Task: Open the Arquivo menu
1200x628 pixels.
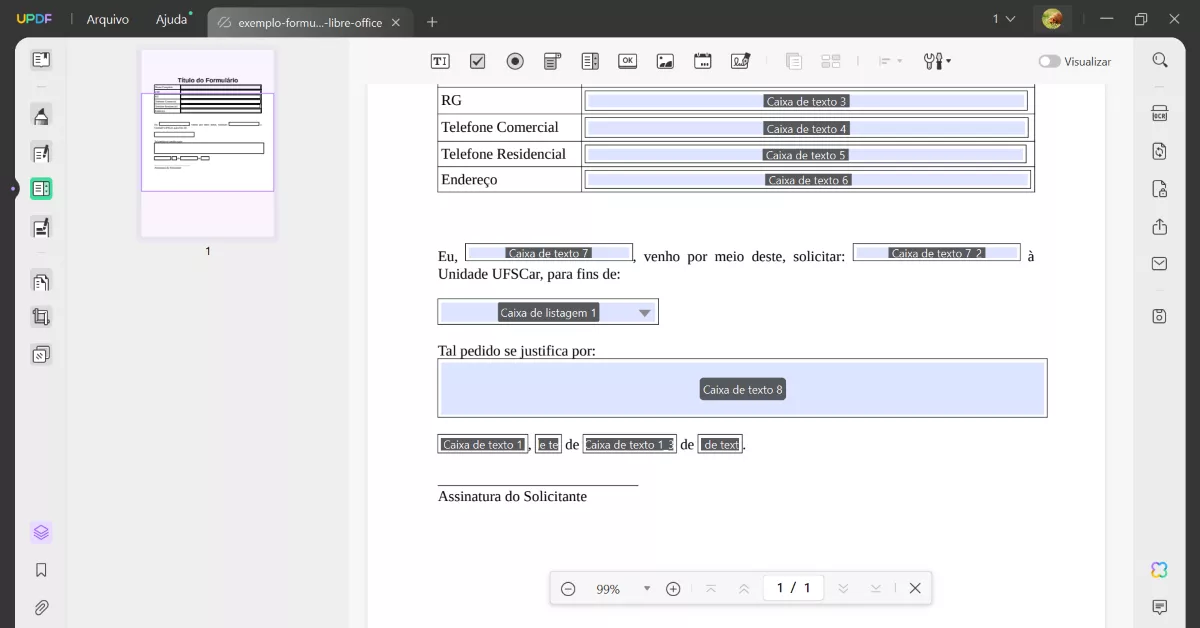Action: (107, 19)
